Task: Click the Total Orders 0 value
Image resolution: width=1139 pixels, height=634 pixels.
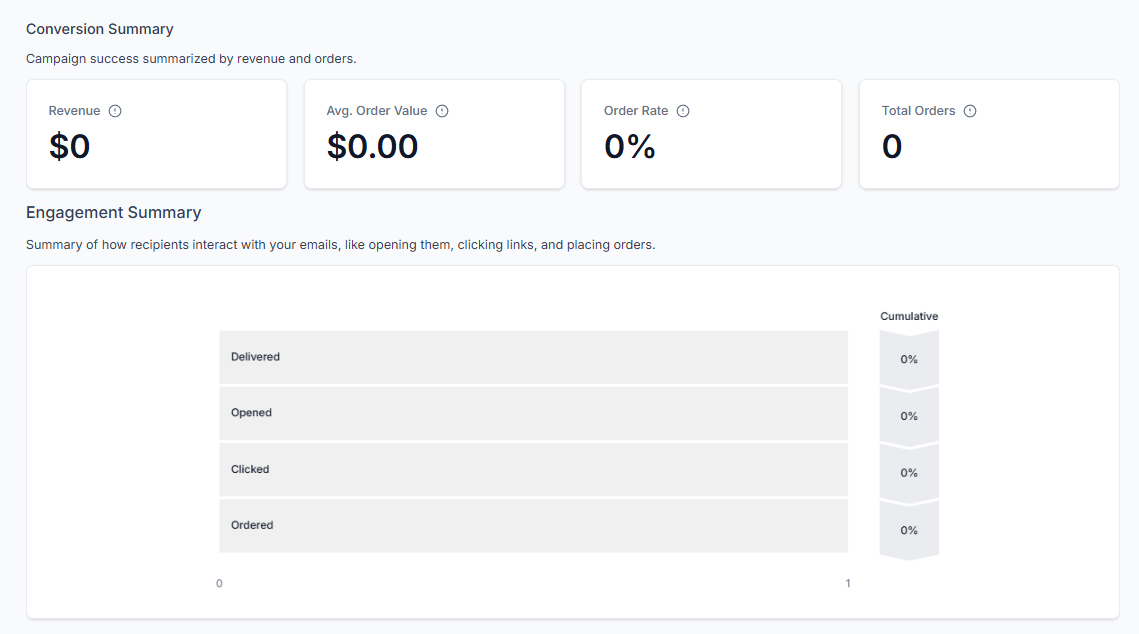Action: click(892, 147)
